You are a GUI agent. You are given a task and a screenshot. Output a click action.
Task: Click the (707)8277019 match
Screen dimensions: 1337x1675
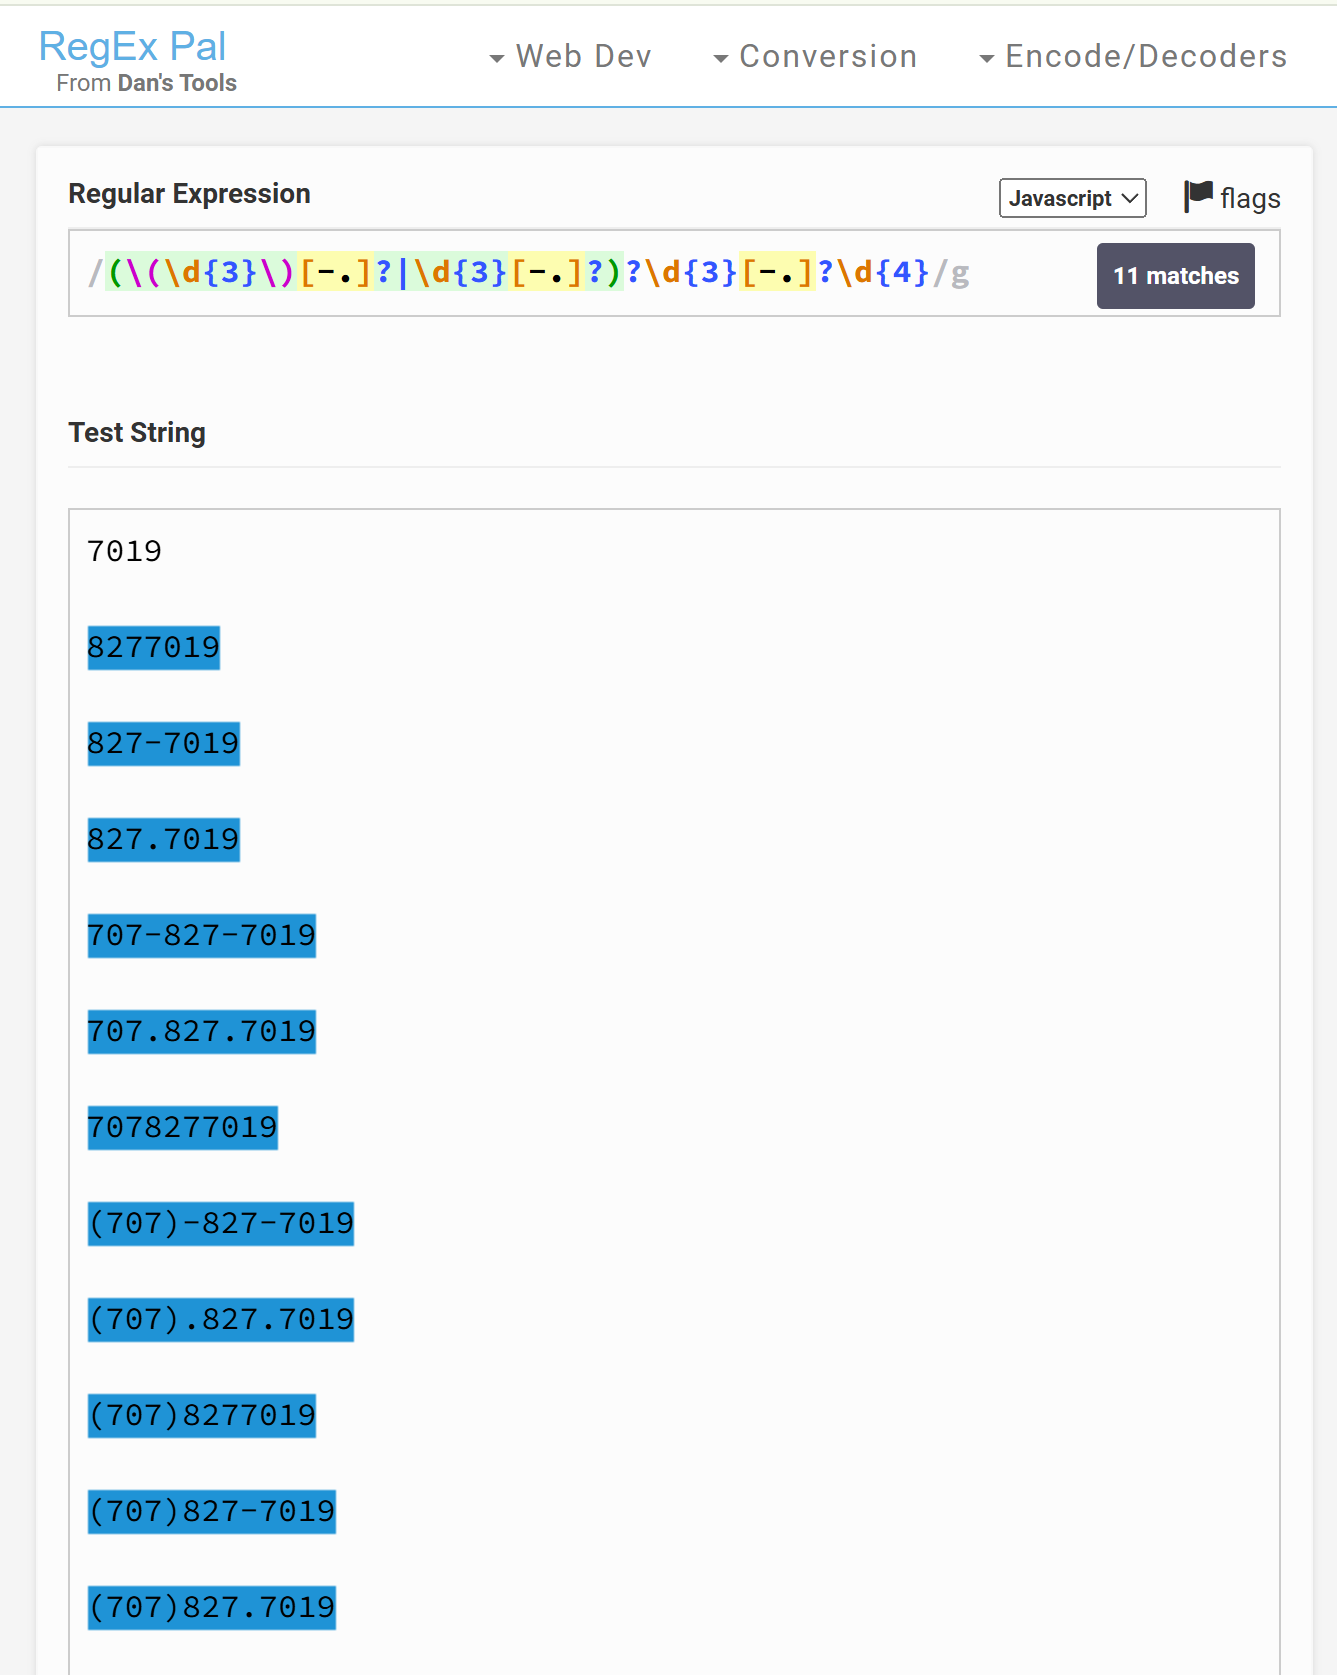click(x=201, y=1415)
